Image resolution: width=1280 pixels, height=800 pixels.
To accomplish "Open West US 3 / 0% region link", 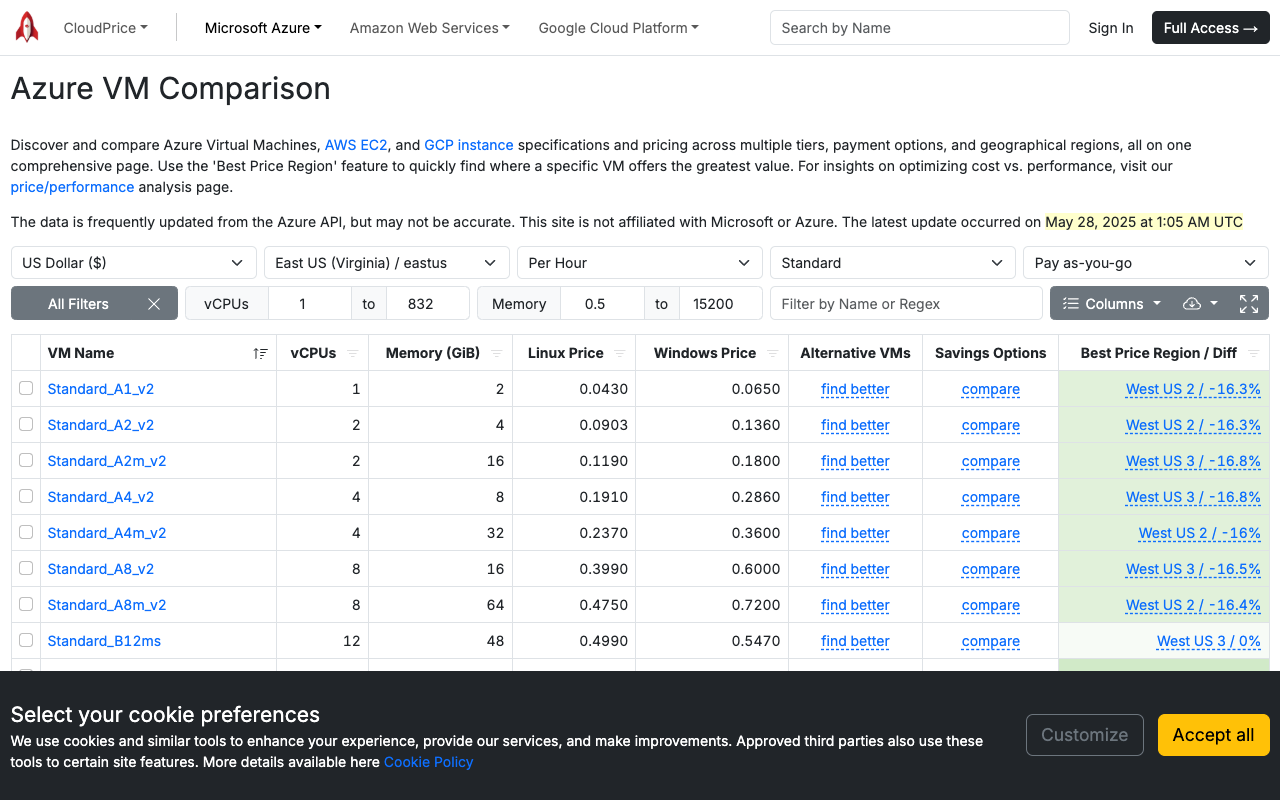I will (x=1209, y=641).
